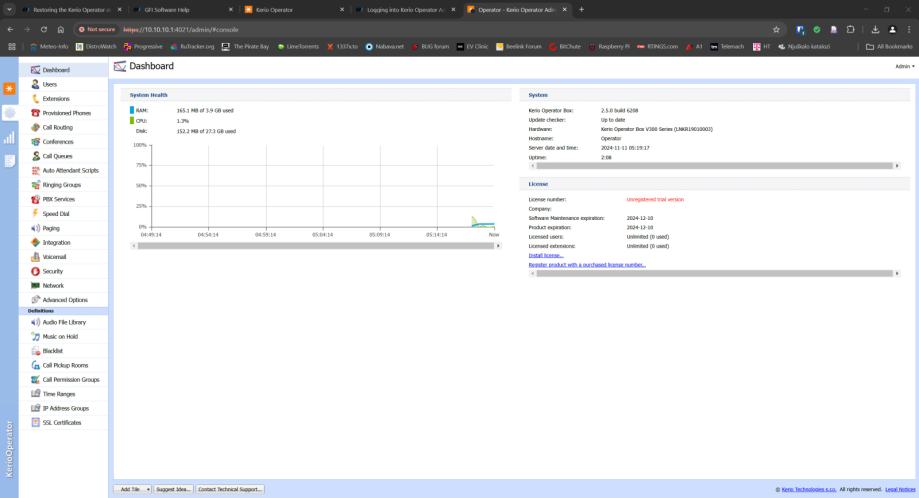The height and width of the screenshot is (498, 919).
Task: Click the blue RAM legend swatch
Action: coord(132,110)
